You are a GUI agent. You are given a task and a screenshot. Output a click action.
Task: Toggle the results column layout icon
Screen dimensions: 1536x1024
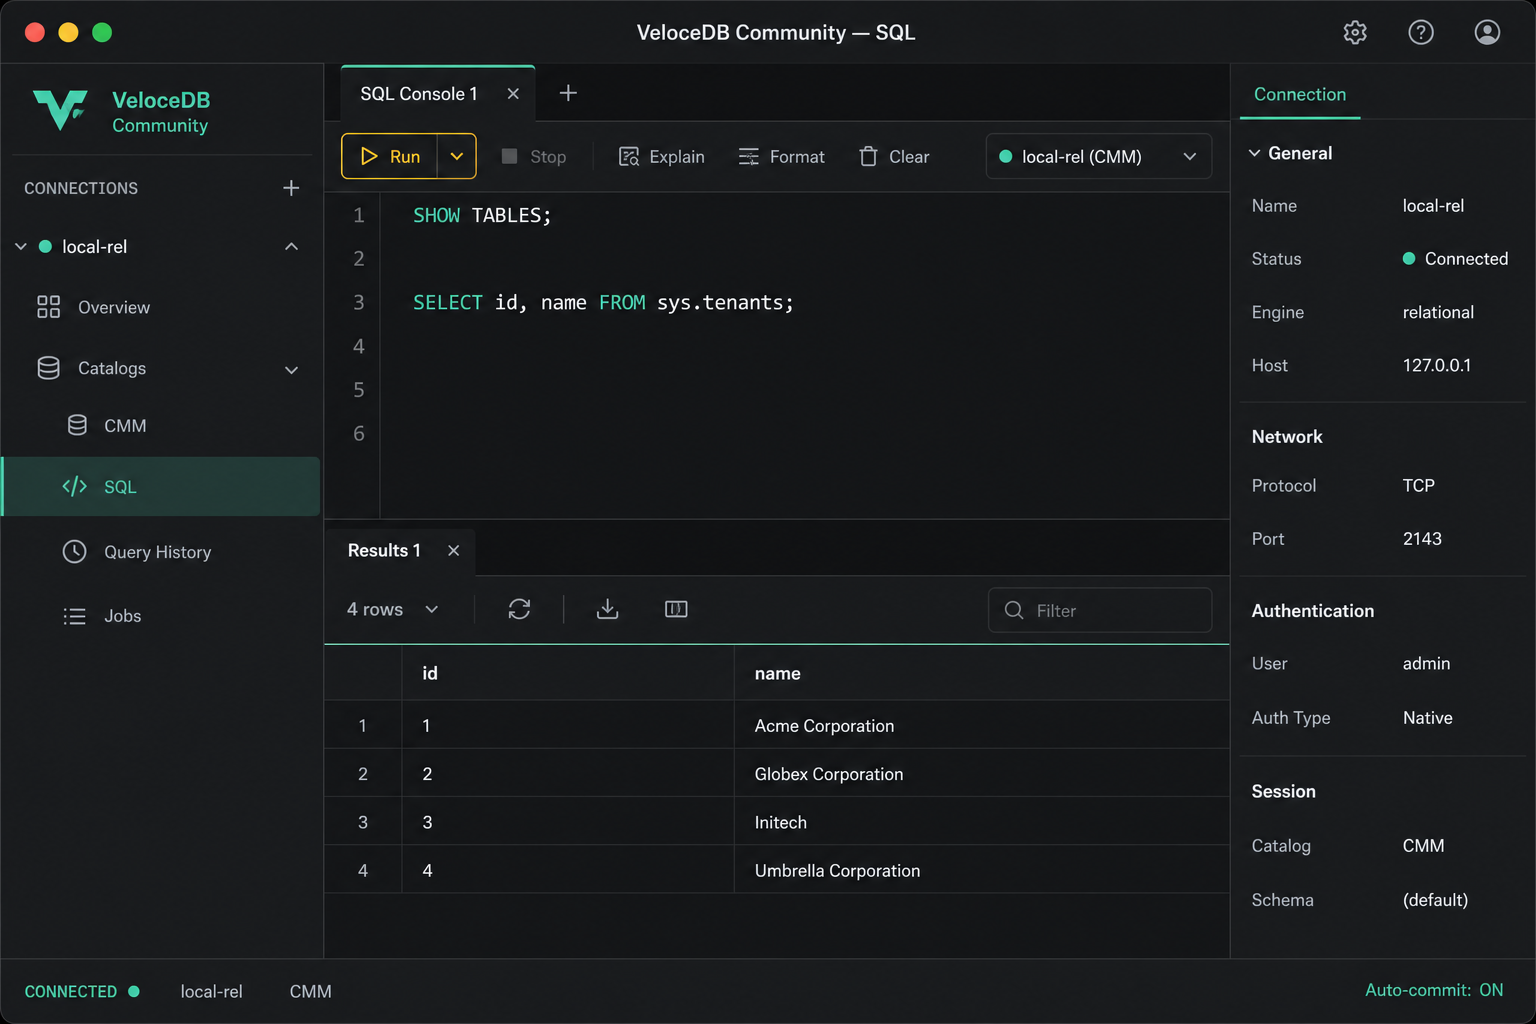pos(676,609)
